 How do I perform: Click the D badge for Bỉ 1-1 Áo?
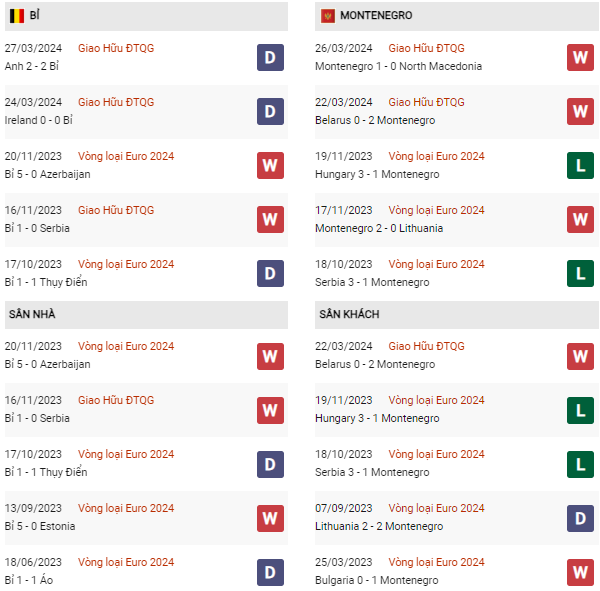pyautogui.click(x=270, y=572)
